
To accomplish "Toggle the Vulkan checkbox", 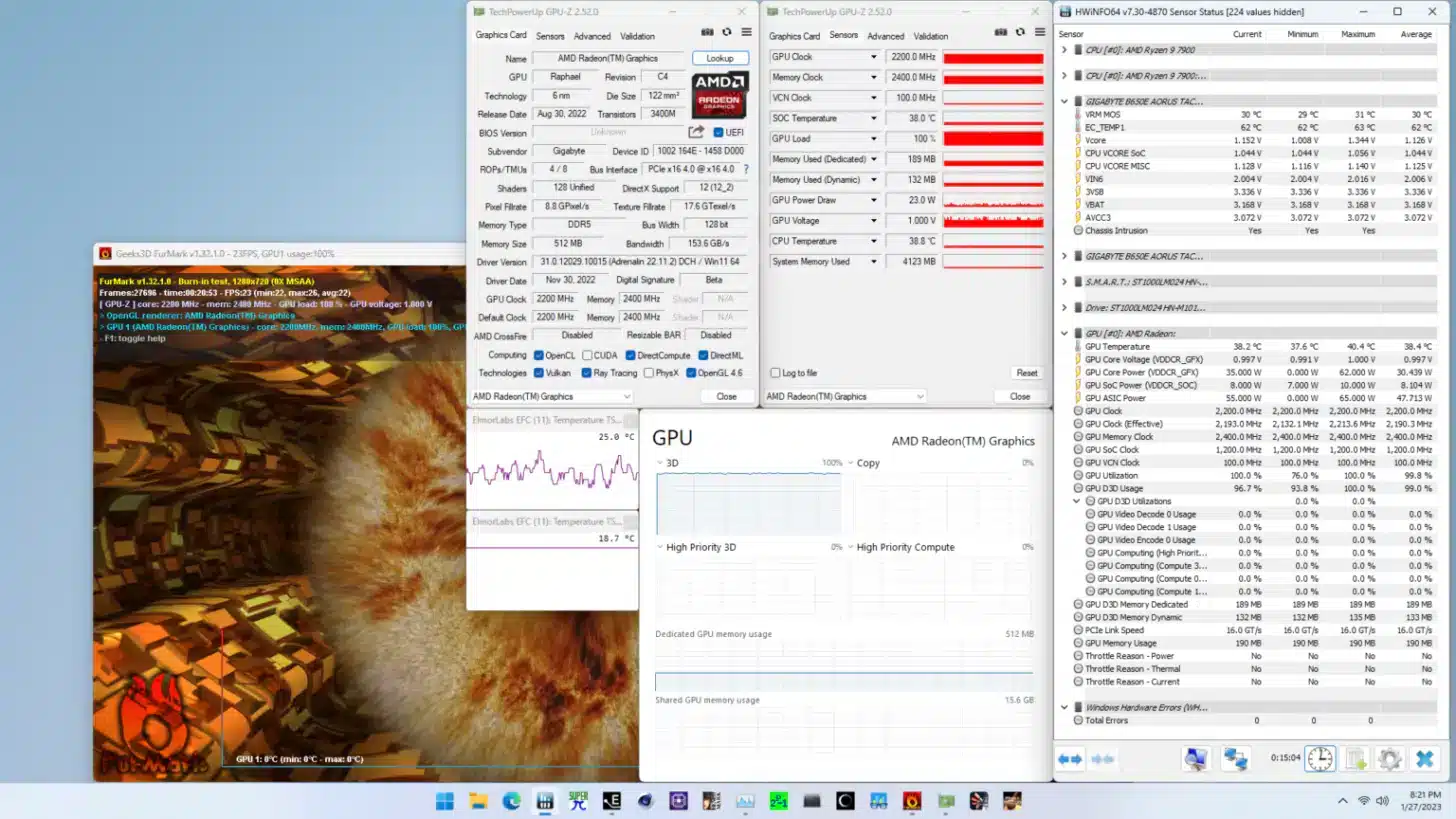I will click(539, 373).
